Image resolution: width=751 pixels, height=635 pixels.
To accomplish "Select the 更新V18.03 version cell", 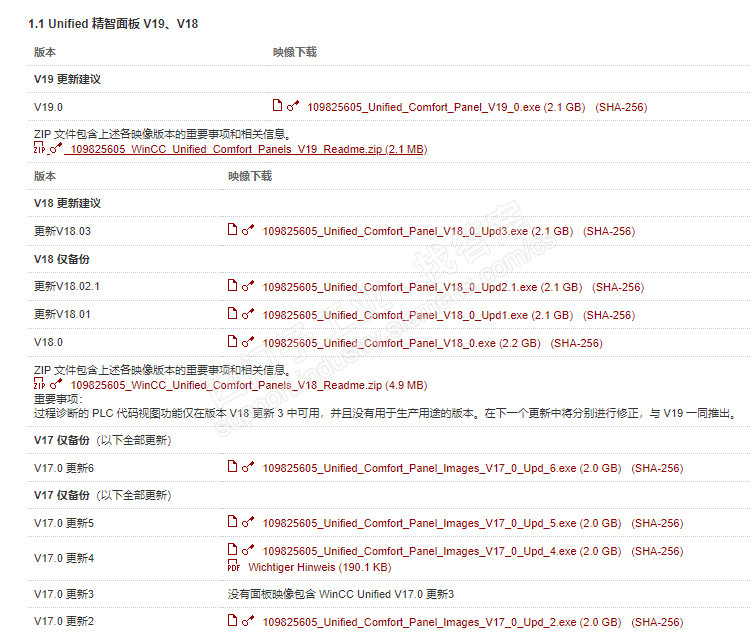I will [x=62, y=231].
